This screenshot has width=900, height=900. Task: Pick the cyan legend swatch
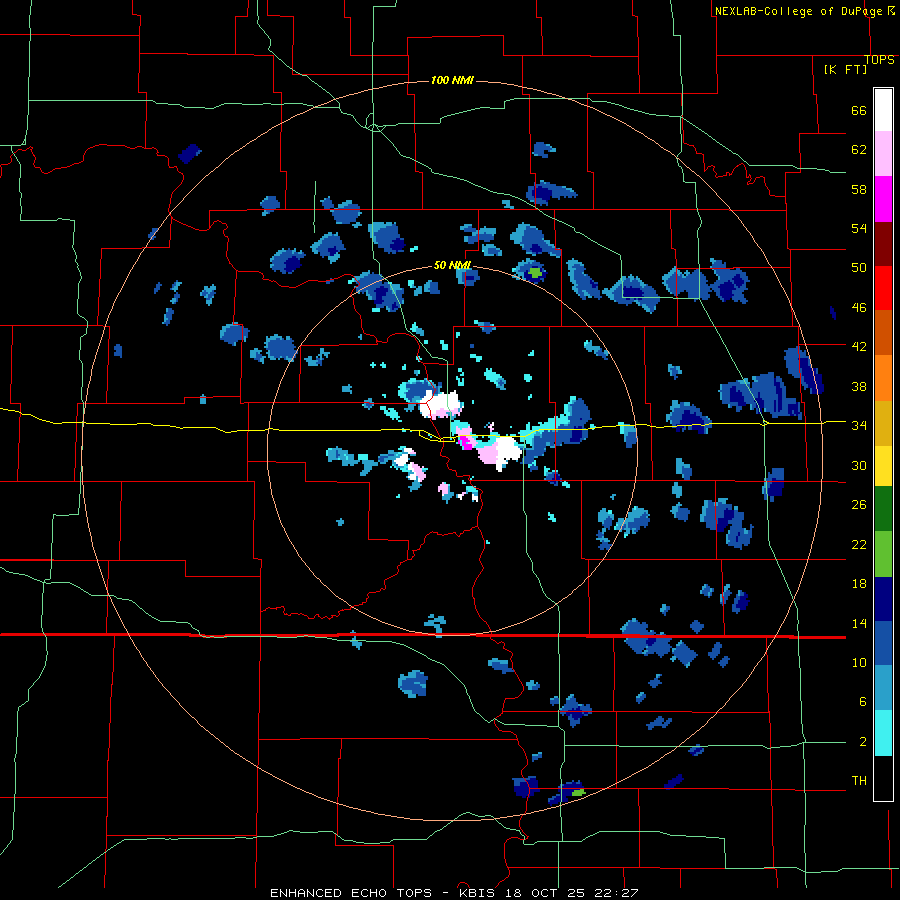click(883, 733)
